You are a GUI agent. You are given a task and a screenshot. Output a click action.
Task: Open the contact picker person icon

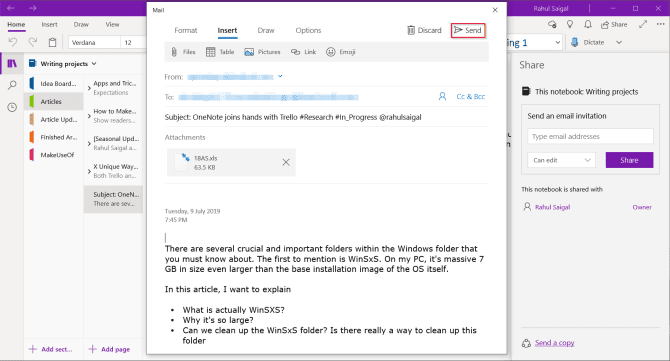442,97
